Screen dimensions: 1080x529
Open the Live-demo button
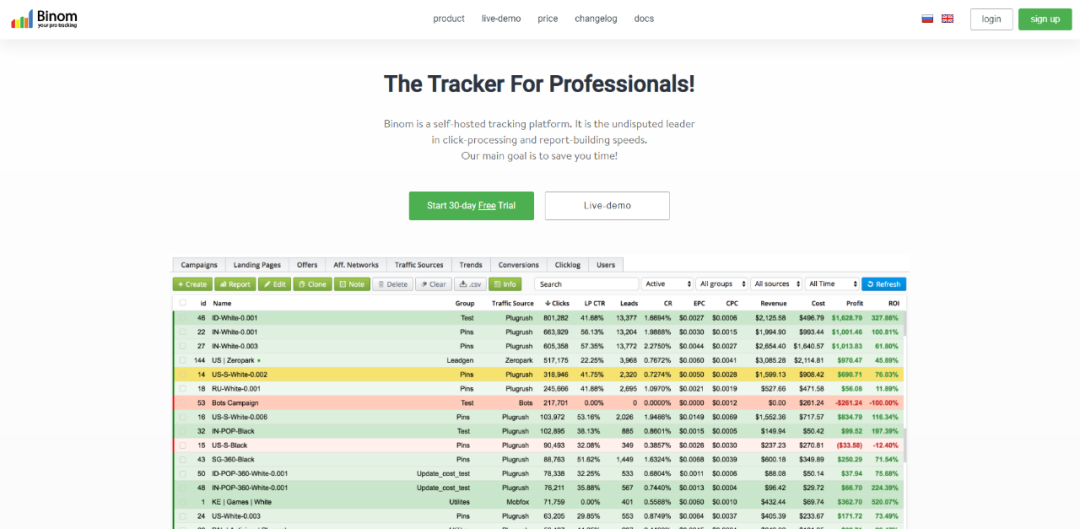point(607,205)
